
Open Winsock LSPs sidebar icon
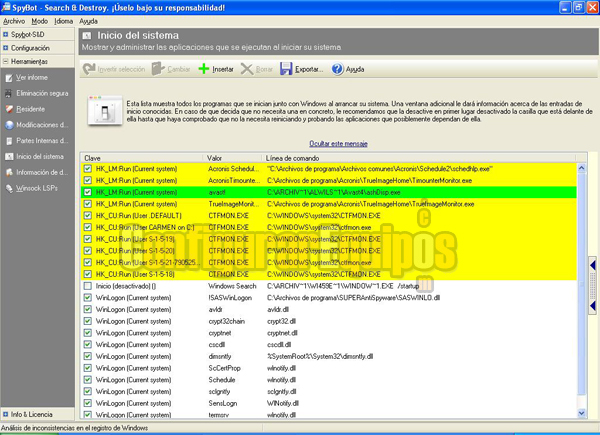pos(9,188)
